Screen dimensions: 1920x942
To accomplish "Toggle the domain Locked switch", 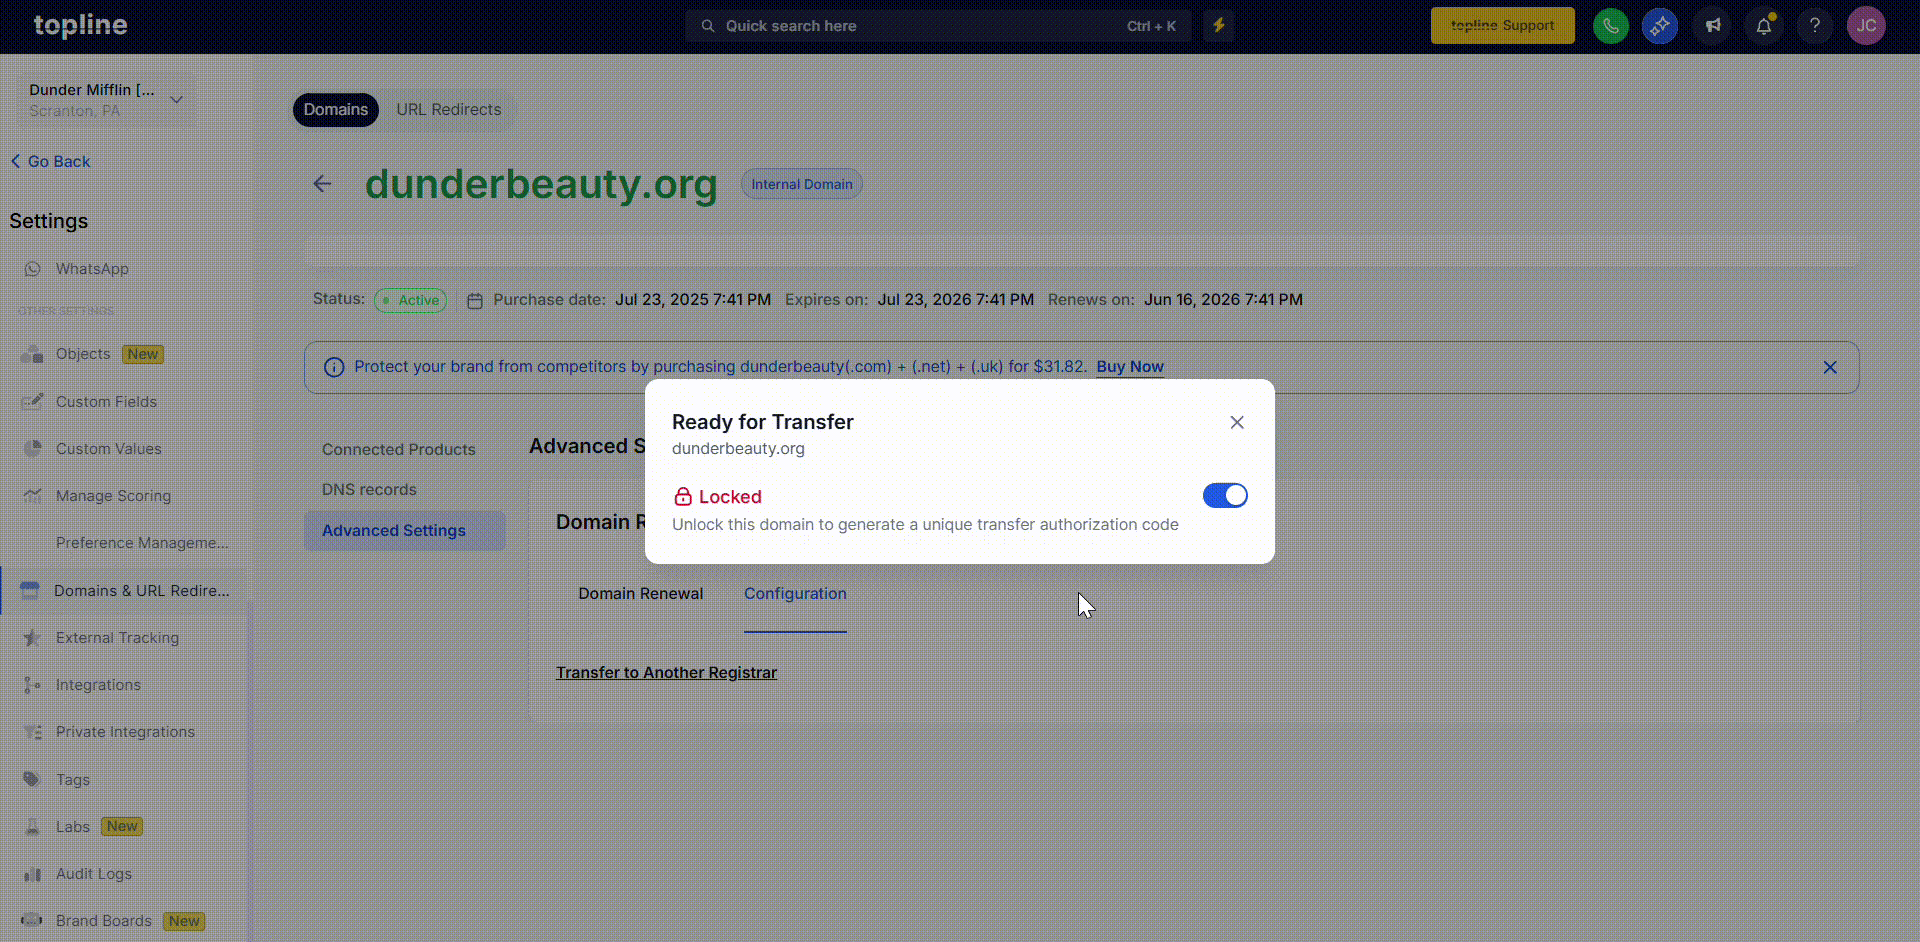I will pos(1225,496).
